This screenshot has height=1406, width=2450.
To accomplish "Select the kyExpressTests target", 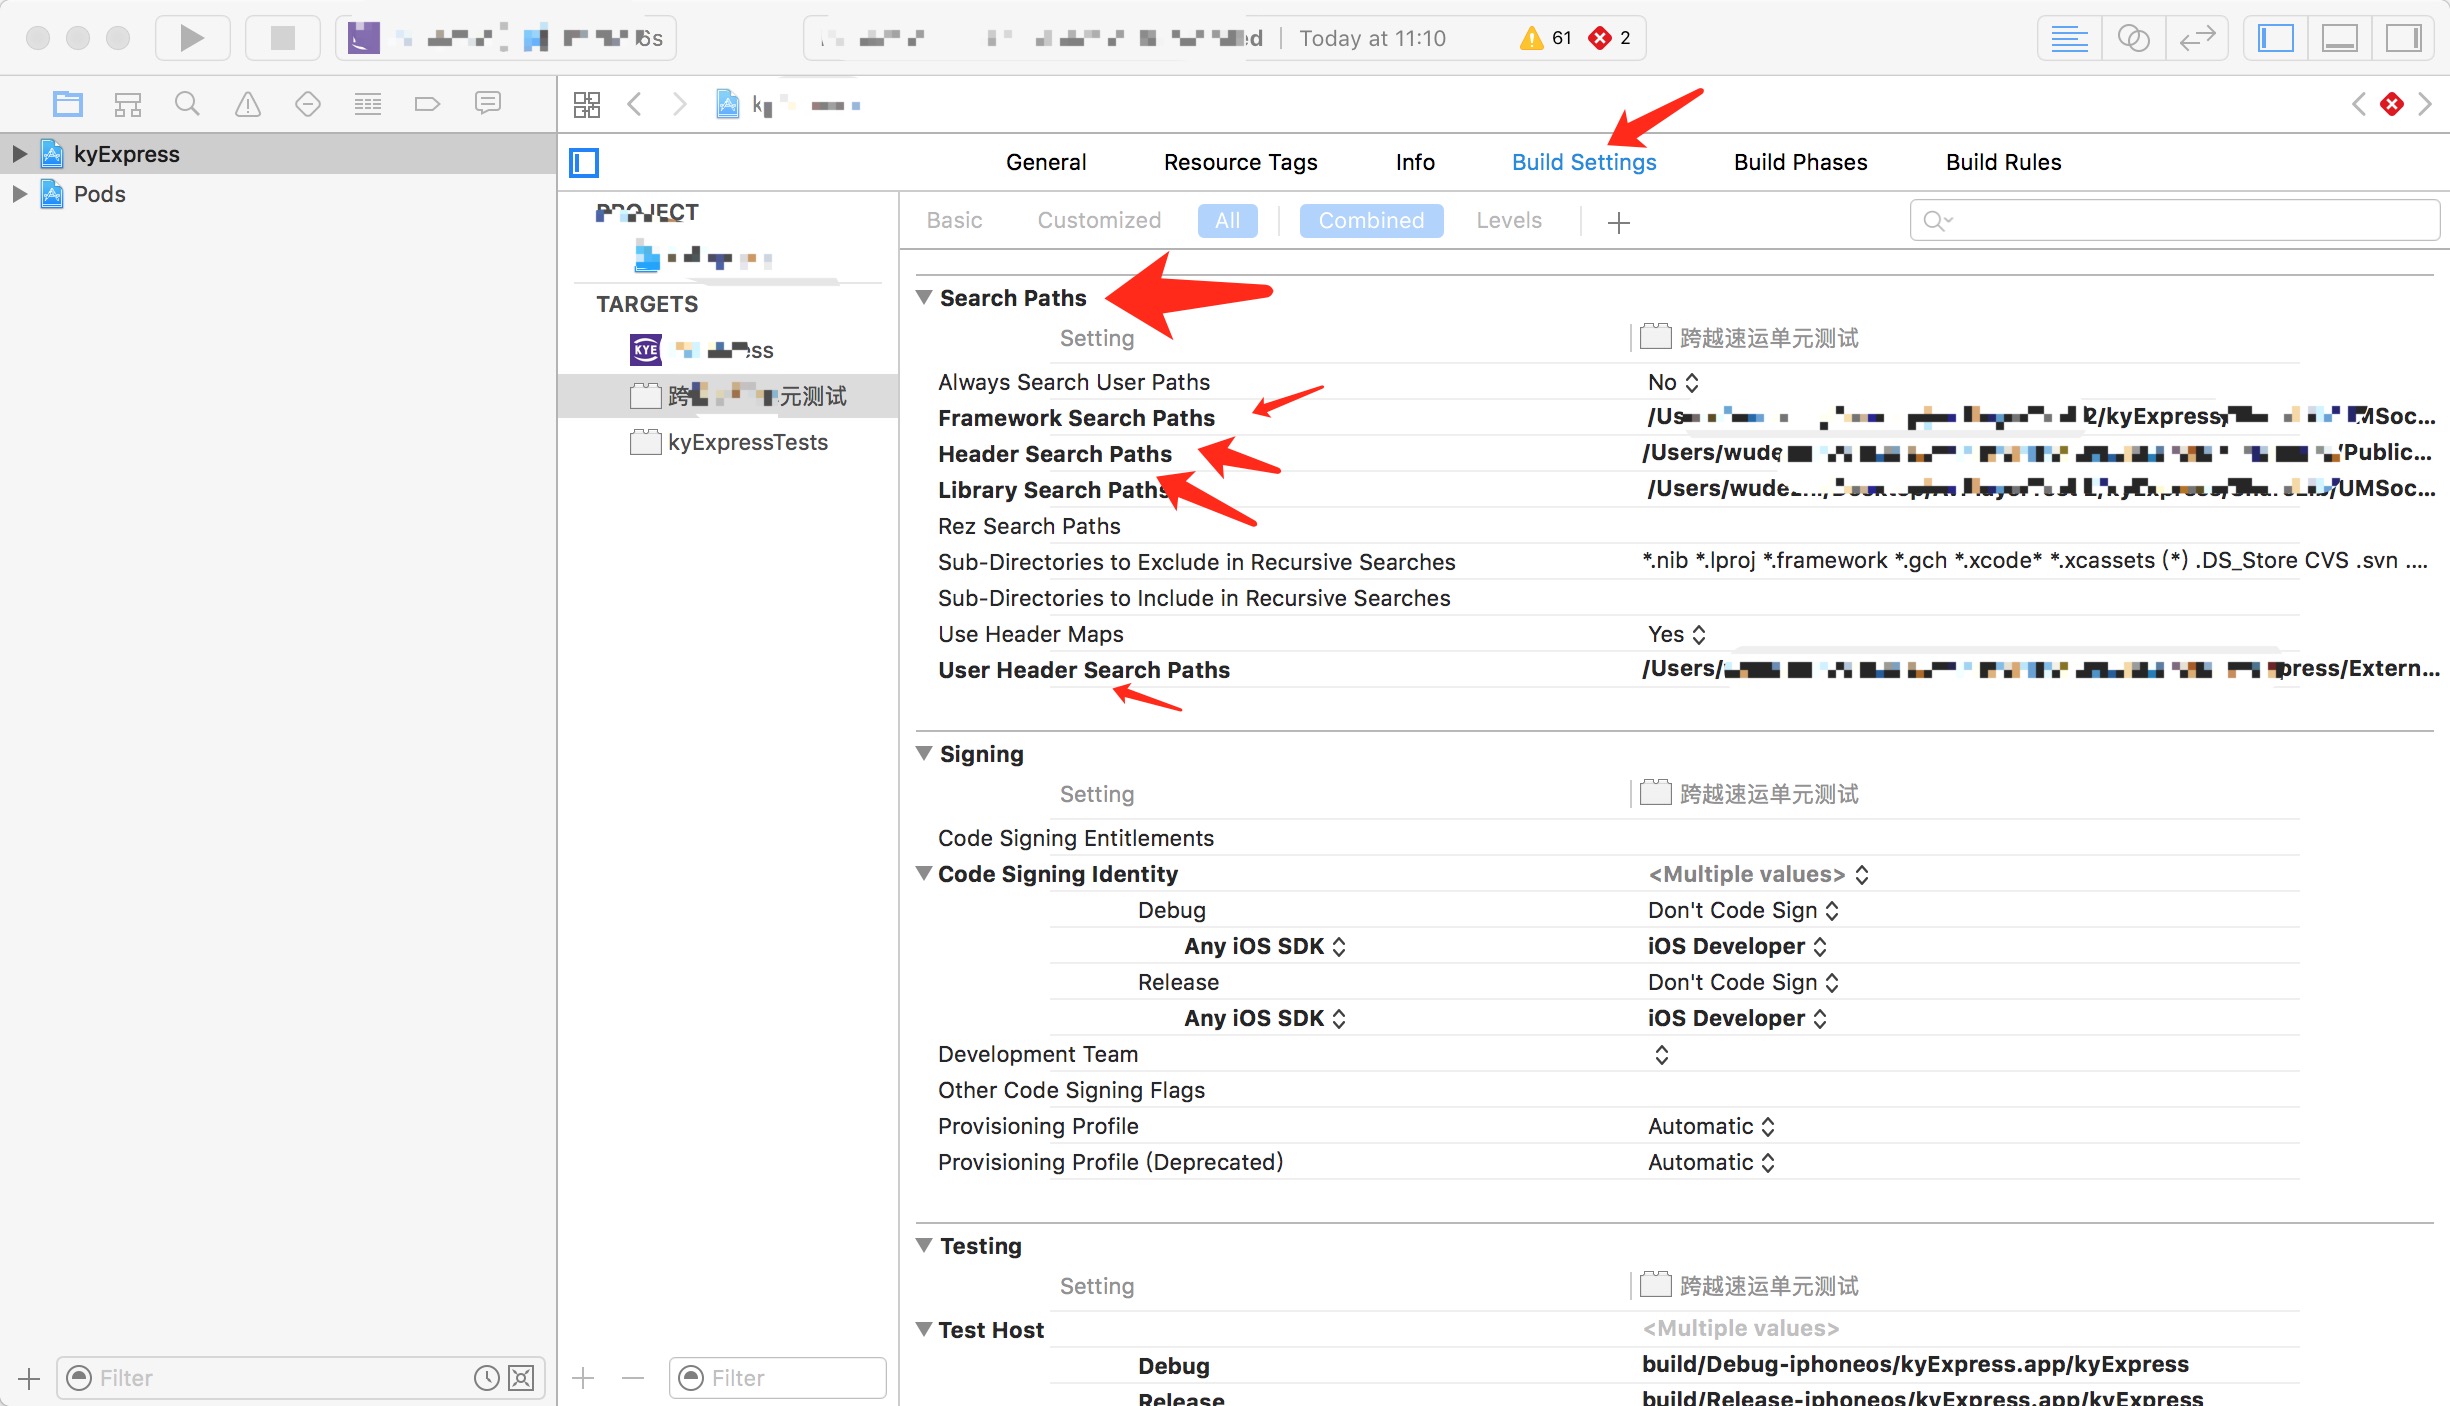I will coord(729,442).
